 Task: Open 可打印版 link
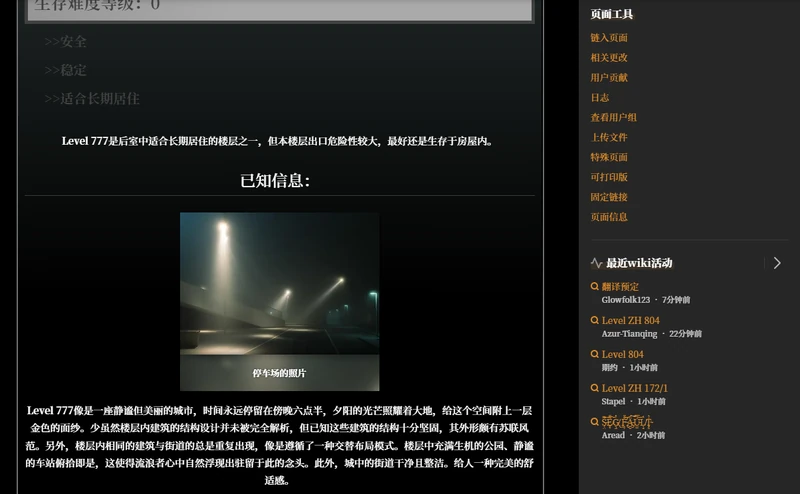click(x=609, y=177)
